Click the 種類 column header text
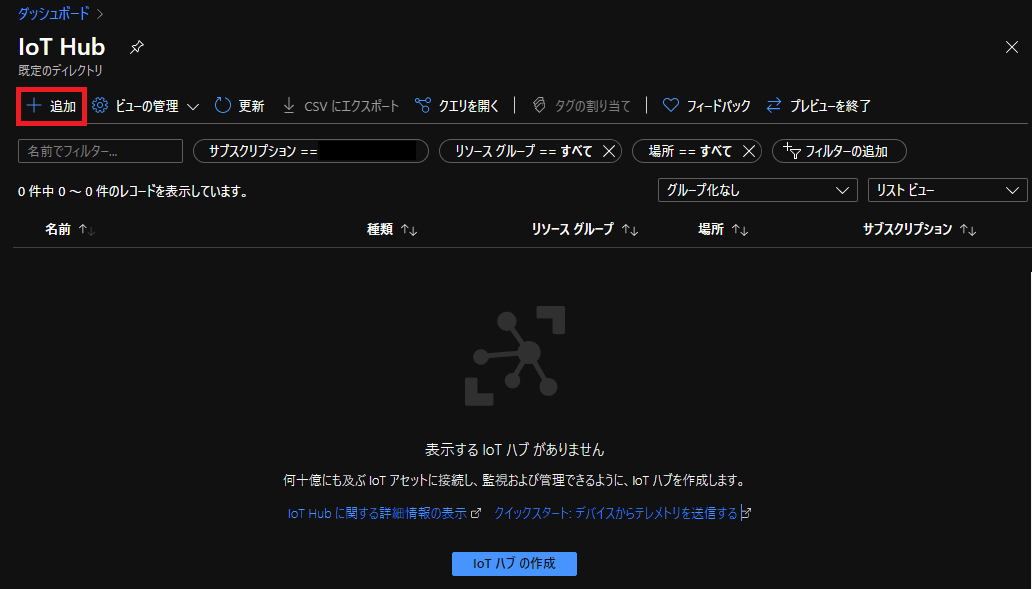 click(380, 229)
